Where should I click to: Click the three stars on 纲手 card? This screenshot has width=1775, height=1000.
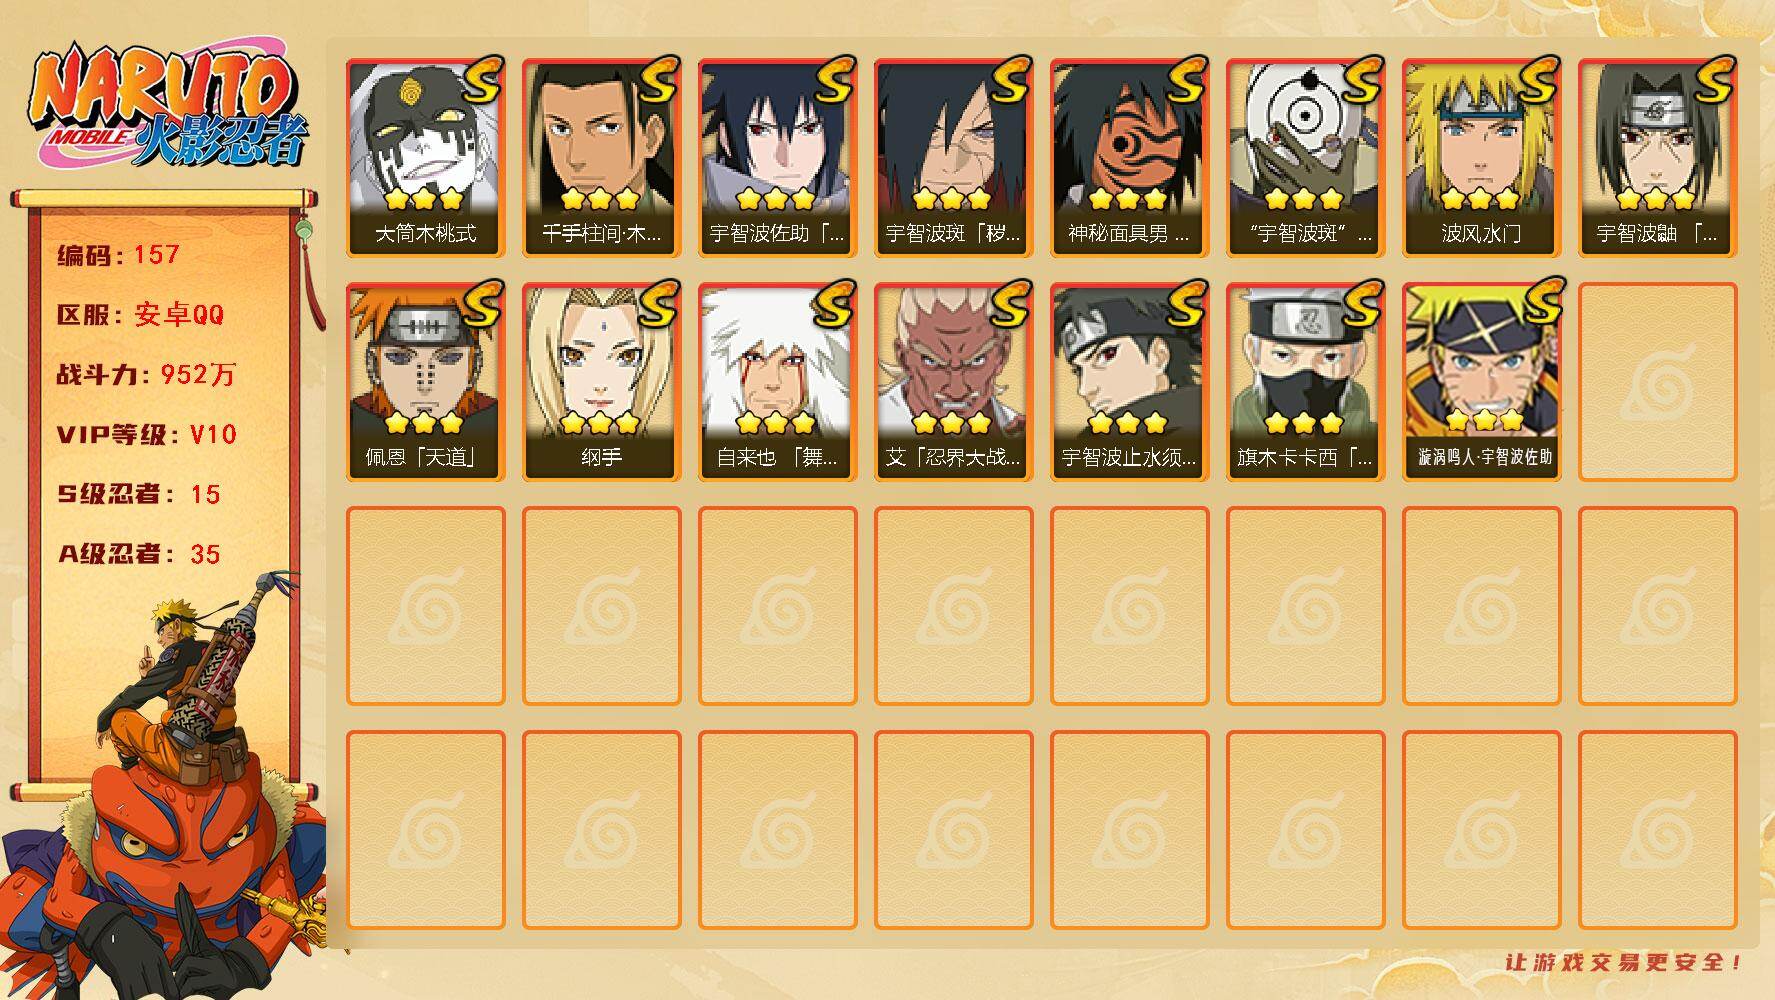(x=600, y=423)
